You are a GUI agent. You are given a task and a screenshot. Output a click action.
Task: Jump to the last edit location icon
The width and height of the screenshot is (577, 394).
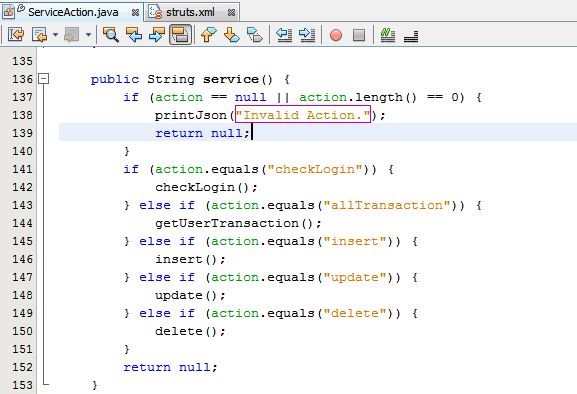16,35
